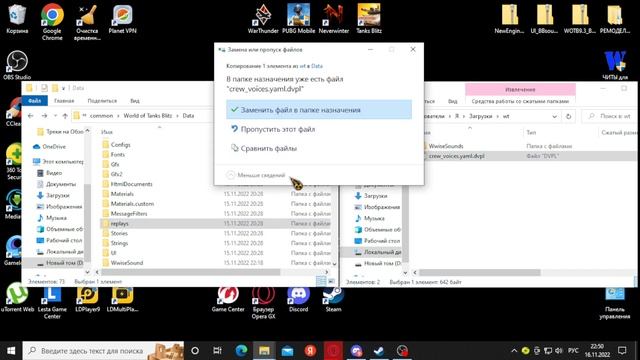Open the notification center
The height and width of the screenshot is (360, 640).
pyautogui.click(x=622, y=351)
